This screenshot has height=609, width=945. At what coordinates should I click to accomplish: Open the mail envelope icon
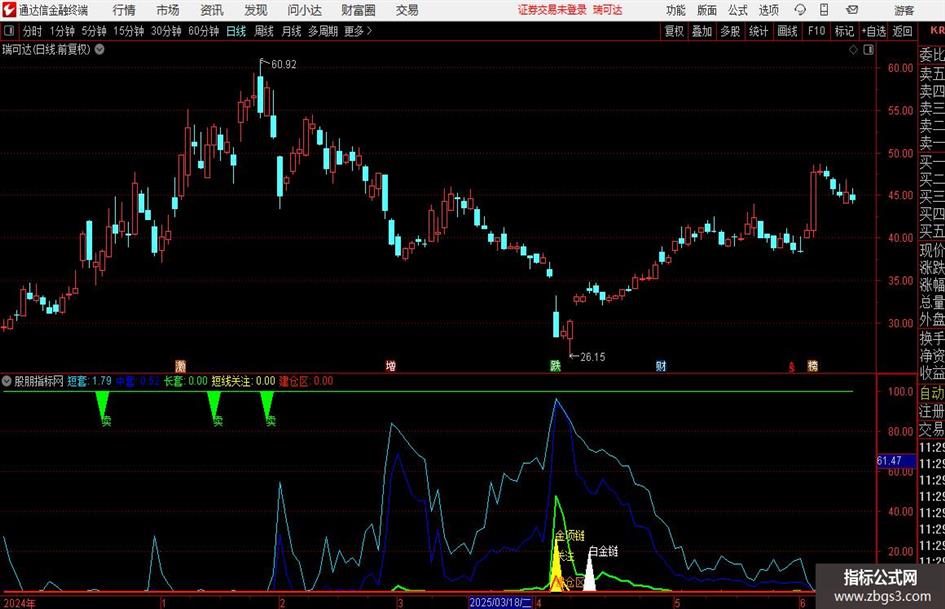pyautogui.click(x=852, y=10)
